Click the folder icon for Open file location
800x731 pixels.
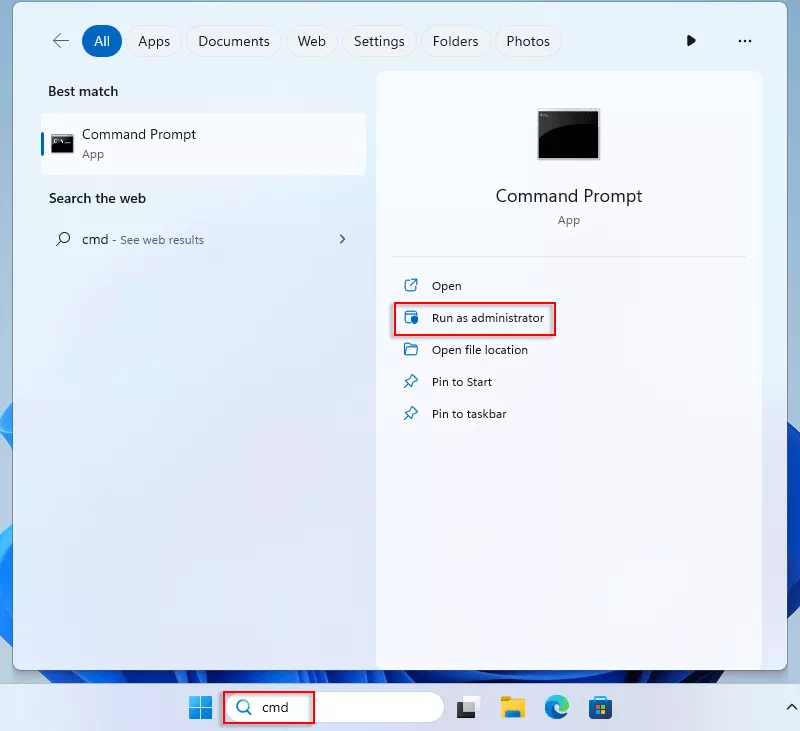[411, 349]
